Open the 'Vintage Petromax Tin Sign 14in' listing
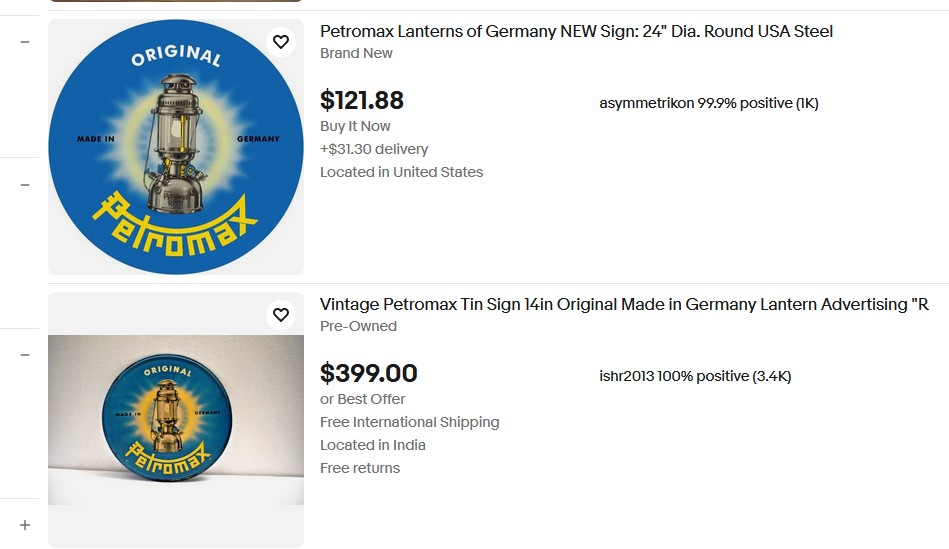This screenshot has height=549, width=949. tap(624, 304)
